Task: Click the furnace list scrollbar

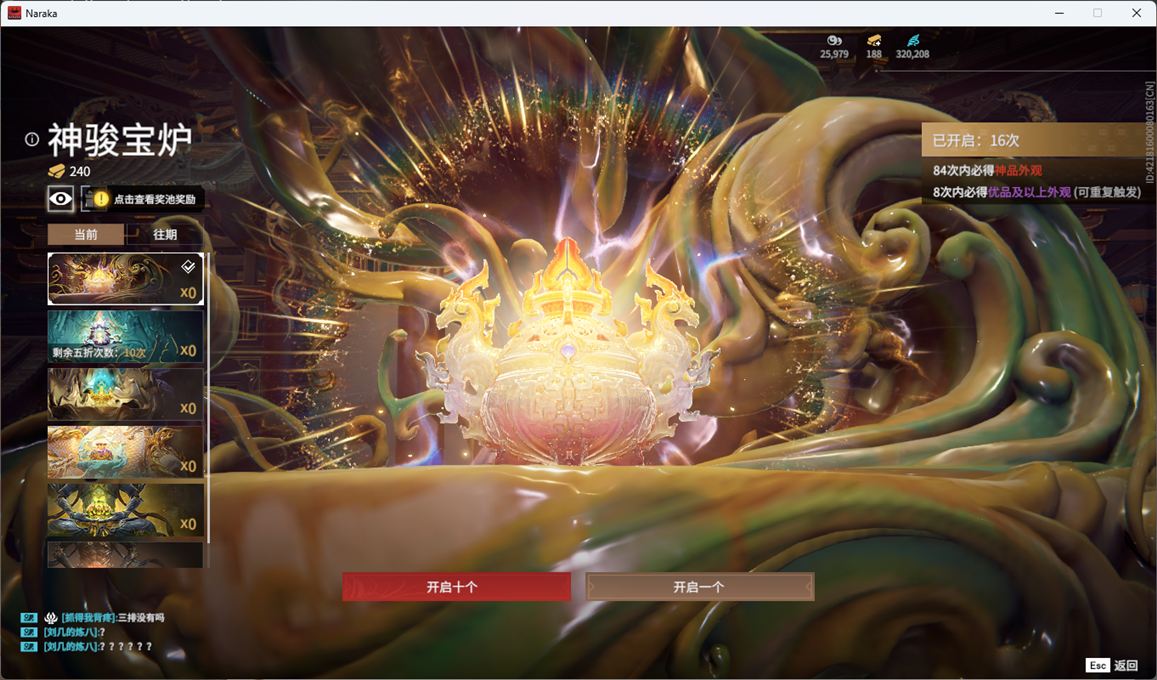Action: tap(208, 398)
